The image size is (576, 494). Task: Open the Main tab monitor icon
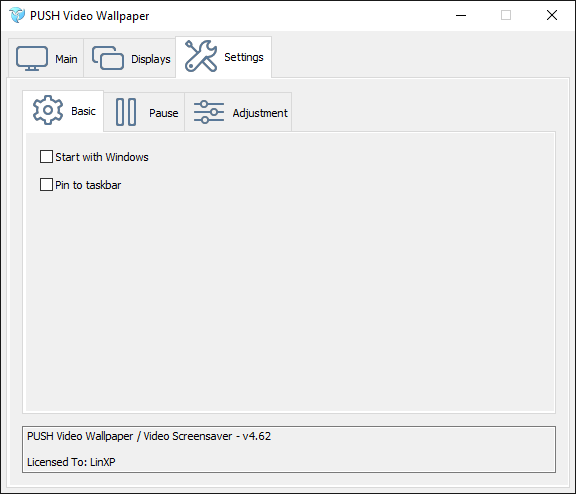pyautogui.click(x=32, y=58)
